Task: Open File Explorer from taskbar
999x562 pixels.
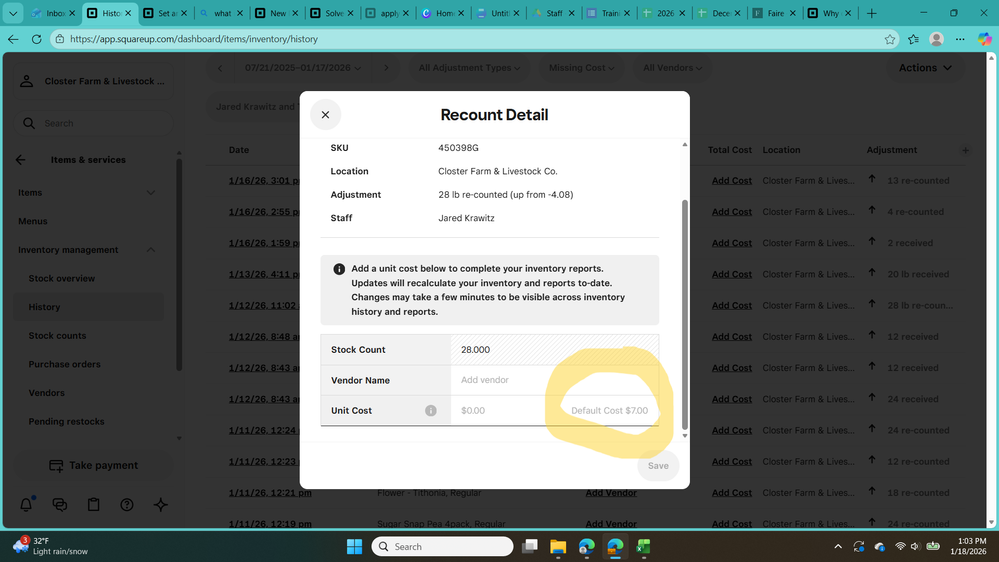Action: (x=557, y=547)
